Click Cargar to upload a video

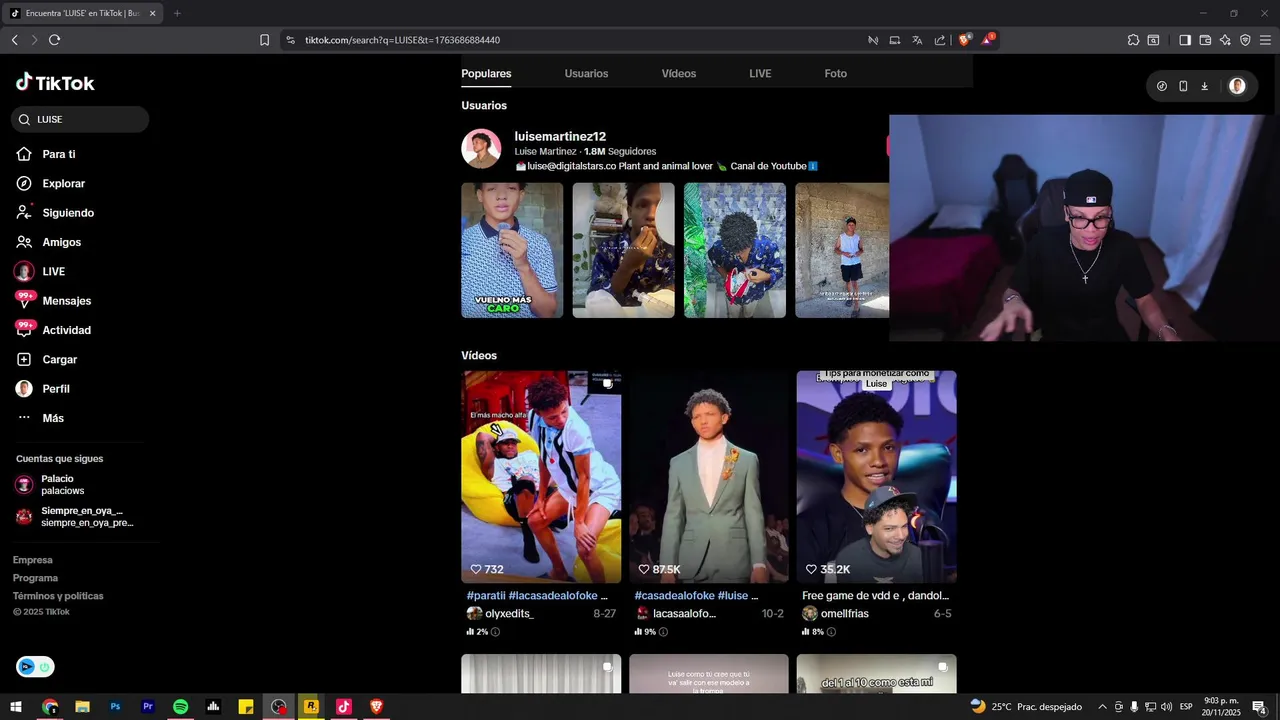tap(47, 360)
